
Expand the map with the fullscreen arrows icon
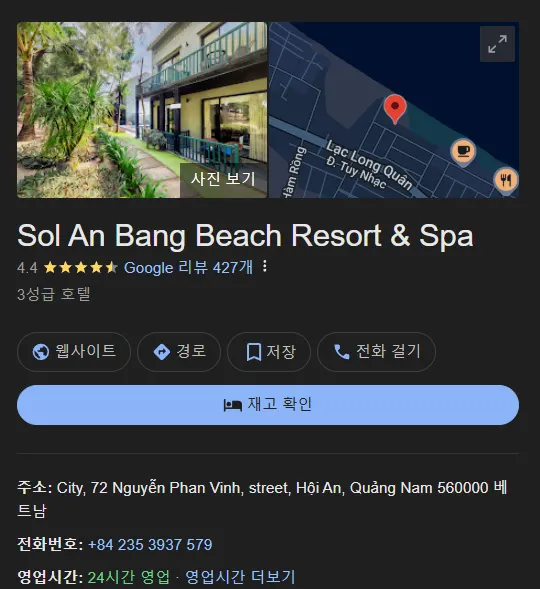coord(497,44)
